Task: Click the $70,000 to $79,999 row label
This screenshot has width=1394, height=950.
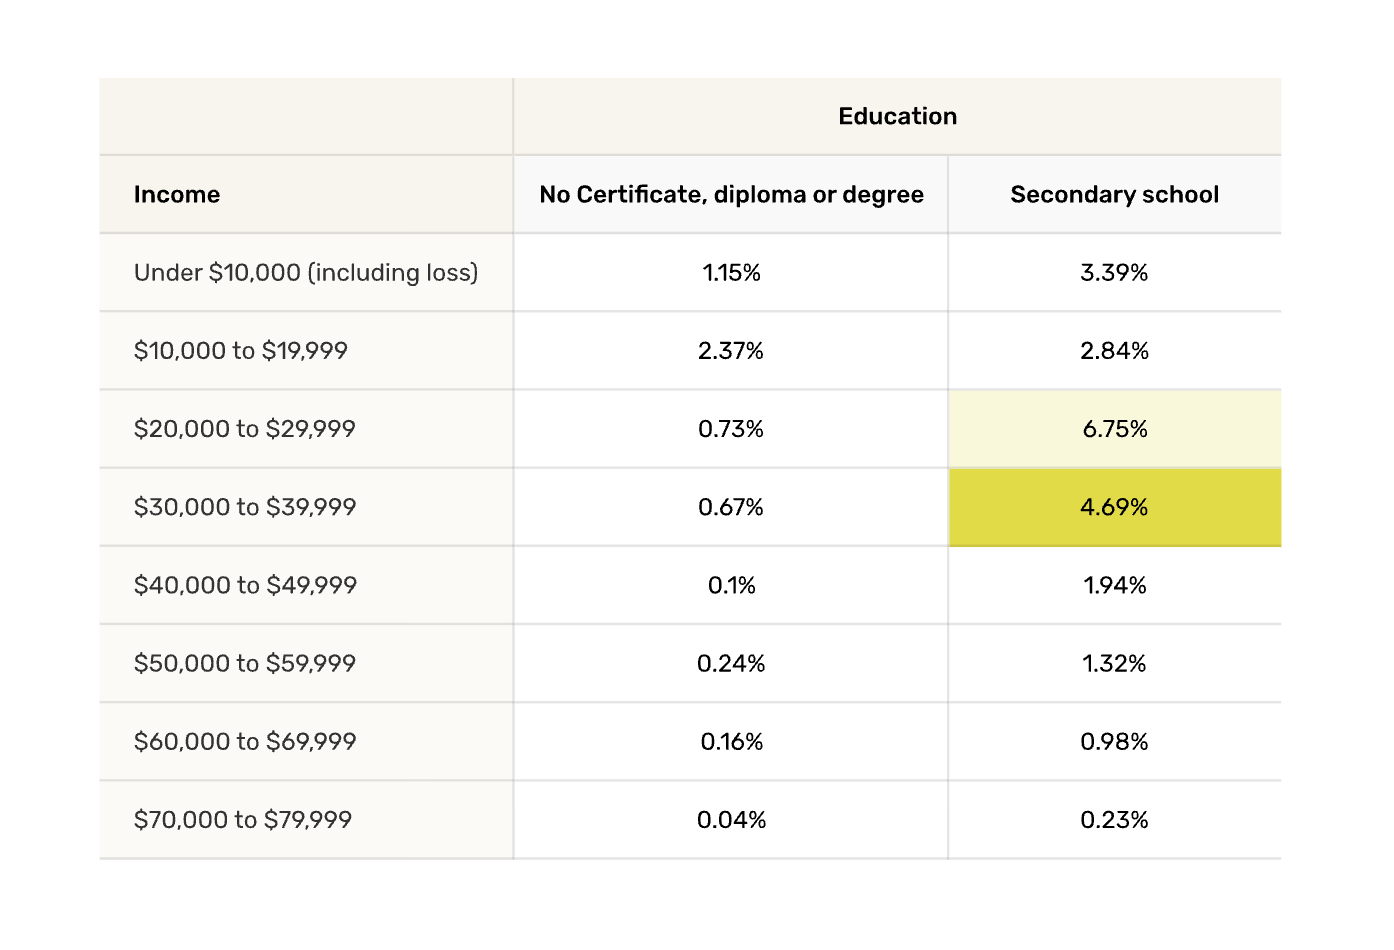Action: tap(243, 820)
